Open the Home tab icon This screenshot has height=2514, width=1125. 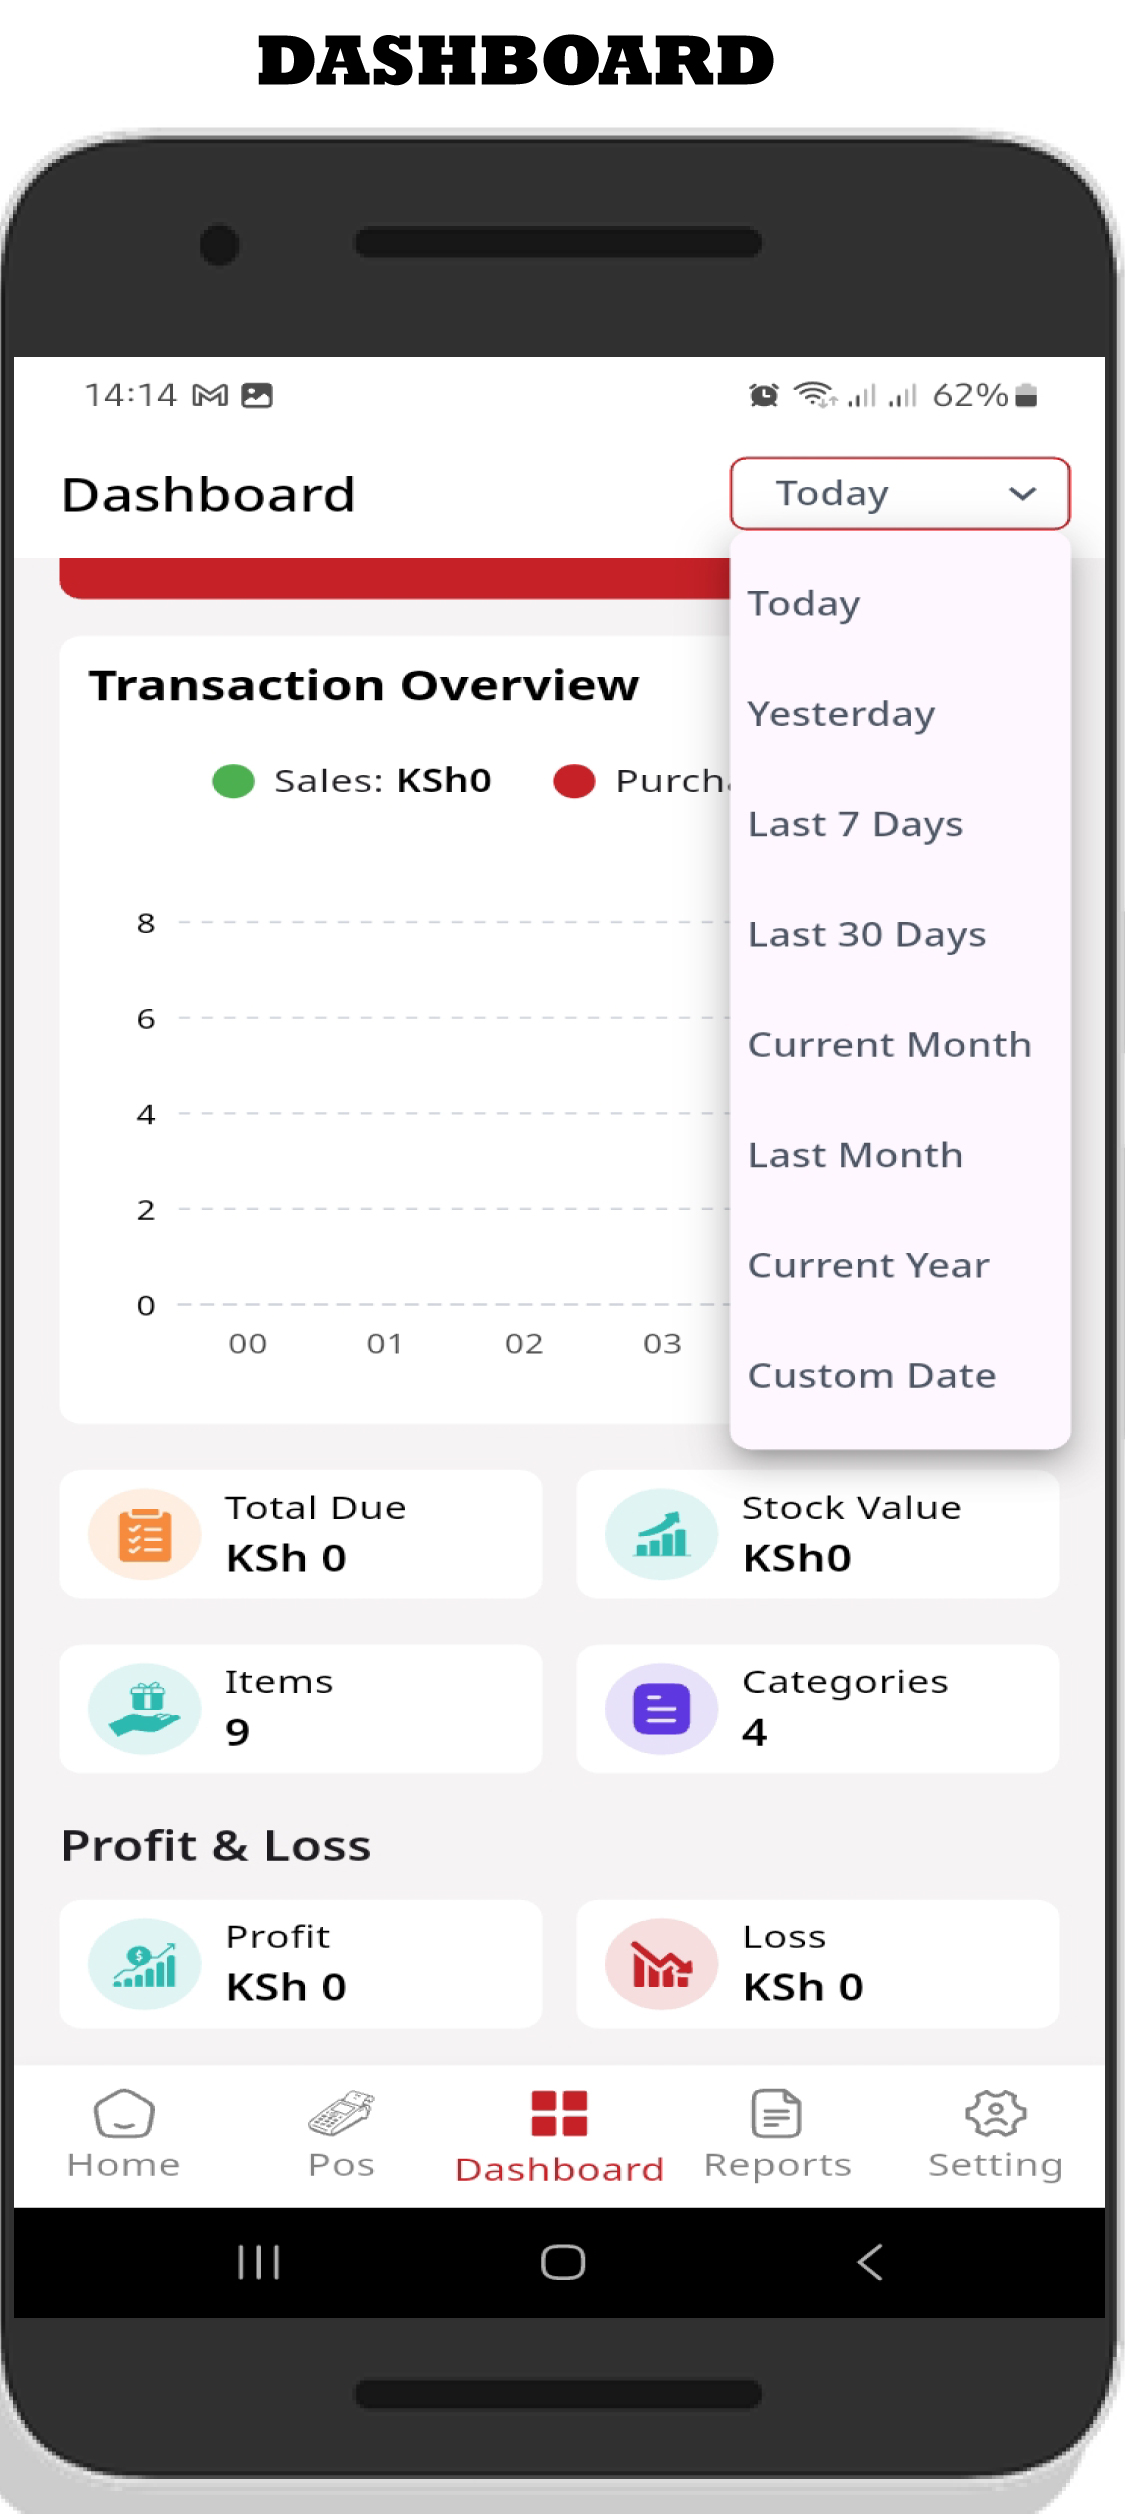(x=124, y=2114)
